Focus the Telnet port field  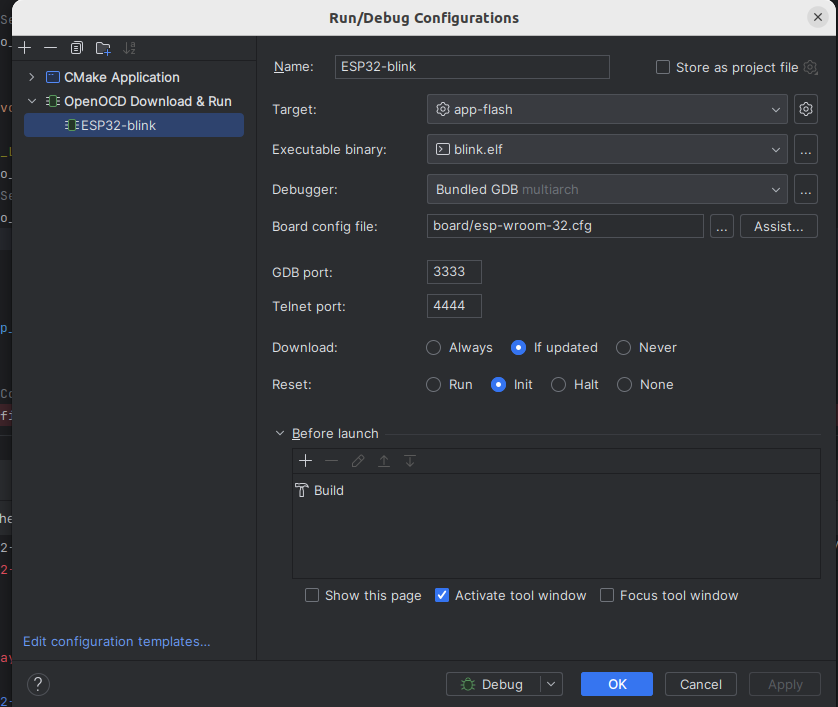tap(454, 306)
